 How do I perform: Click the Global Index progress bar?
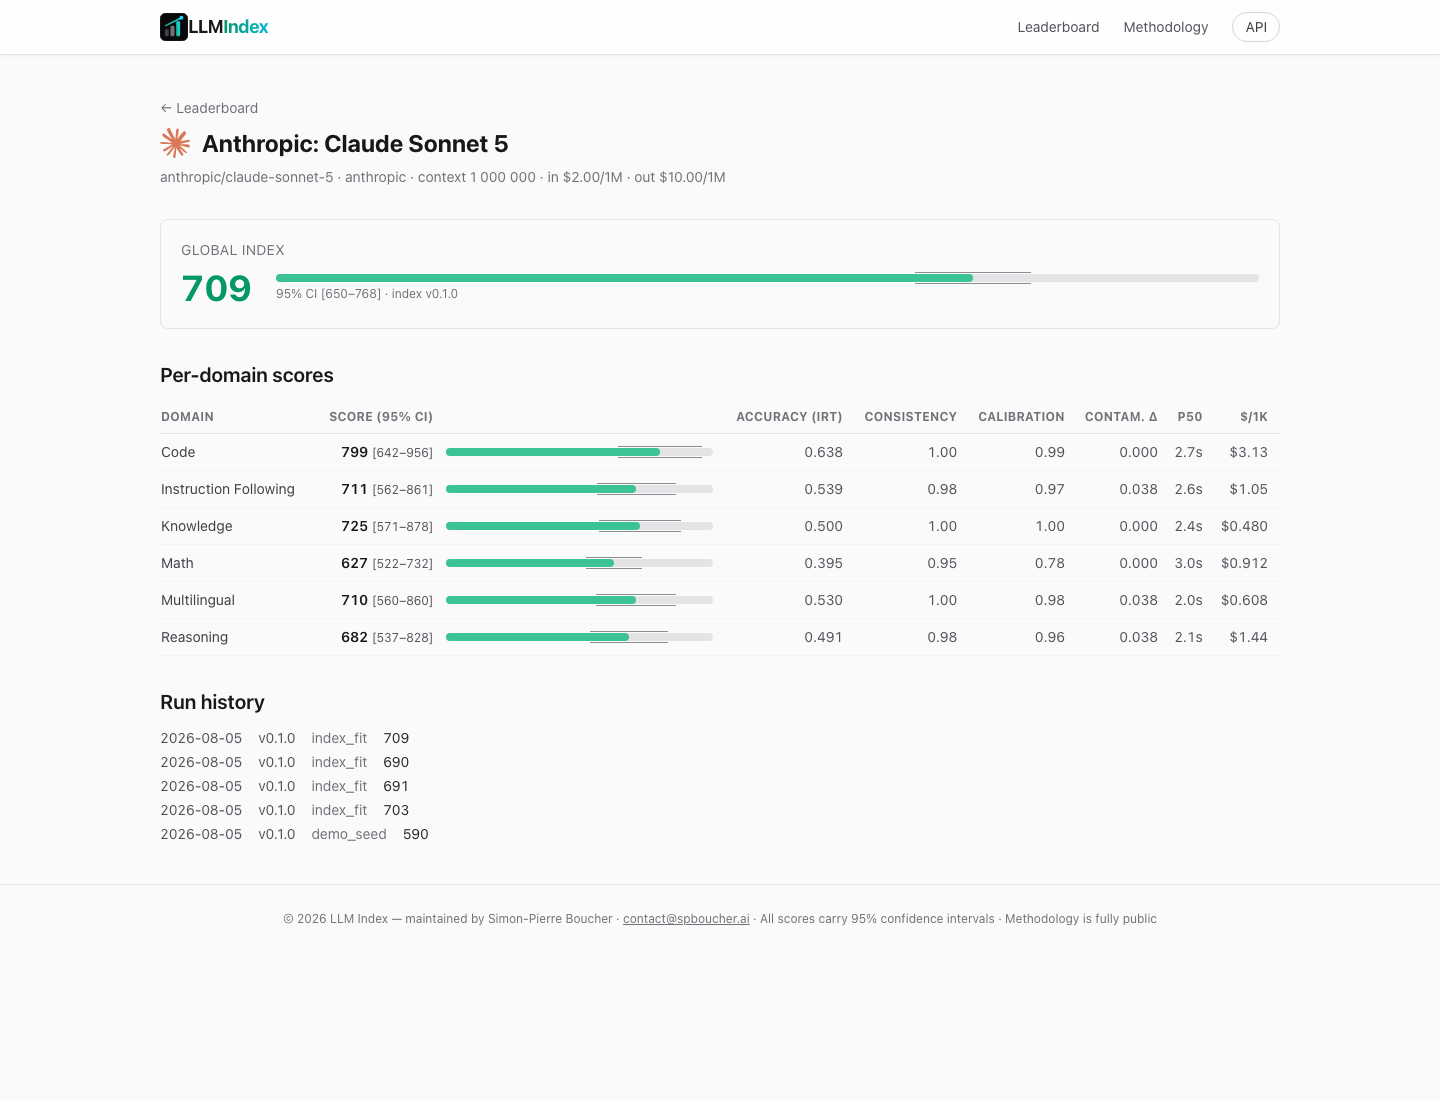pos(767,278)
